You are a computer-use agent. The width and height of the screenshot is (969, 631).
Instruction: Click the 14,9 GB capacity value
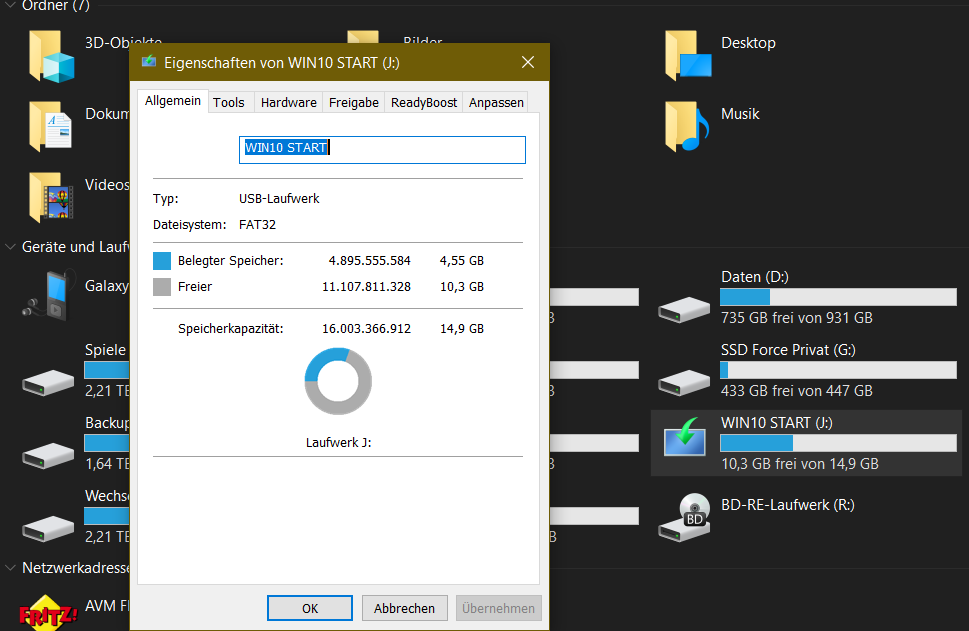[462, 329]
